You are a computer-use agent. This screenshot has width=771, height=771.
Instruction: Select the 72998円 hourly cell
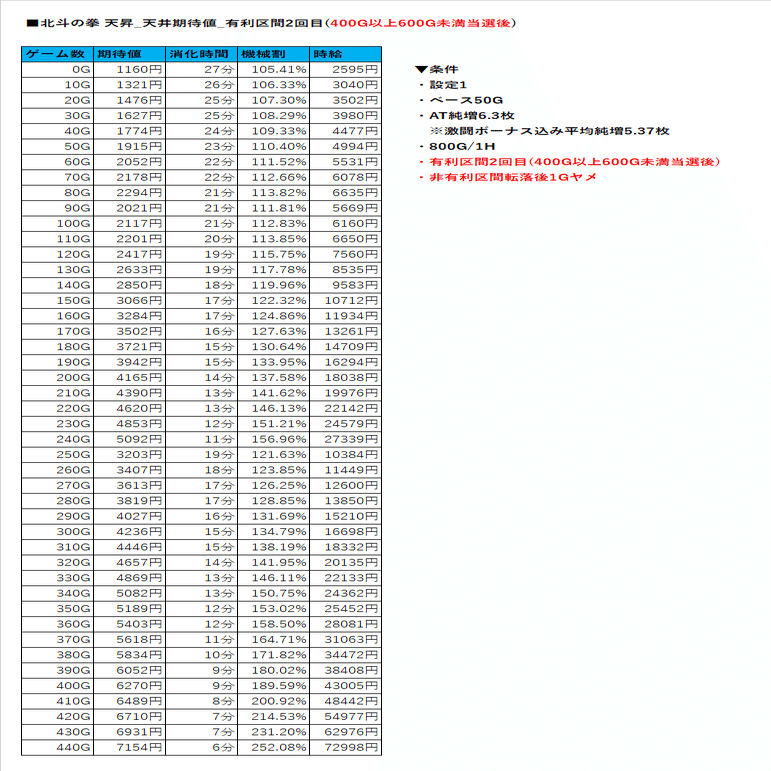pos(345,747)
